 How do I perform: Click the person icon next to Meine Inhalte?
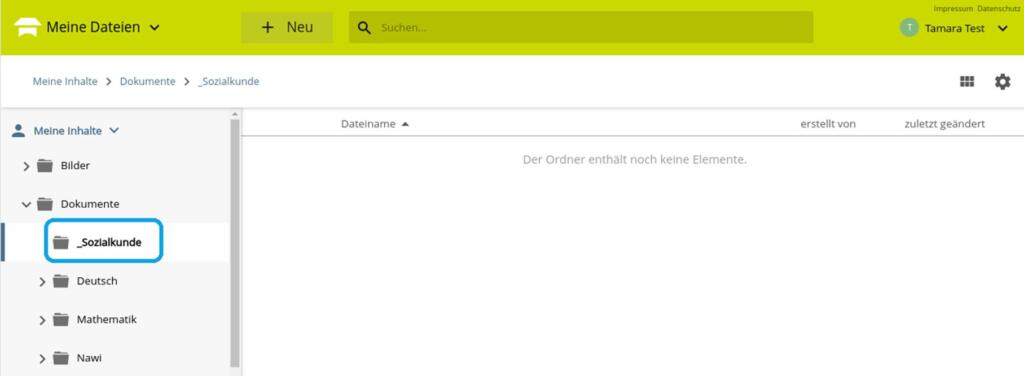19,131
